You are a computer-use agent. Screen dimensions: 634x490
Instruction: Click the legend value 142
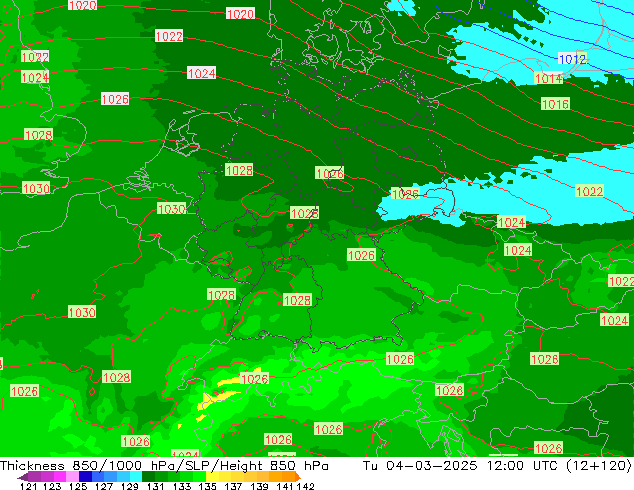point(306,486)
